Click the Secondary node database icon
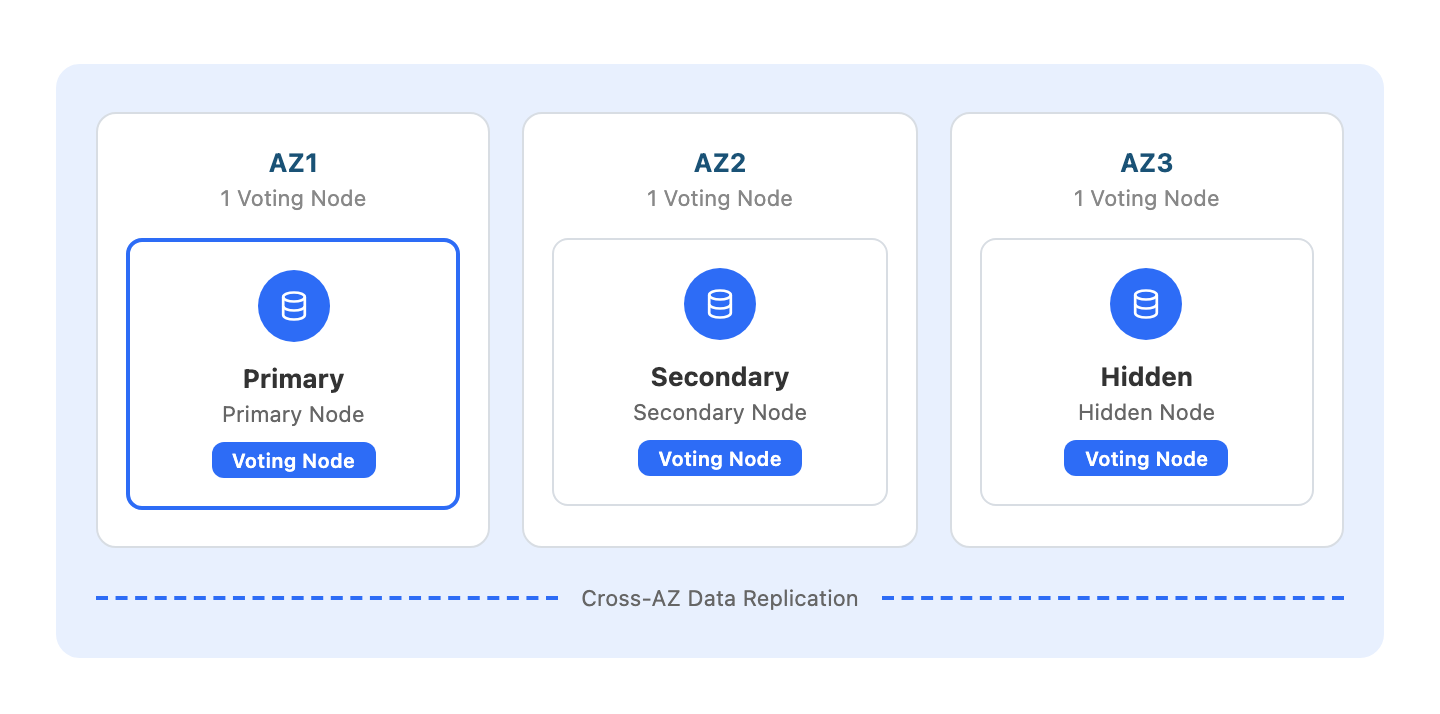This screenshot has height=714, width=1440. coord(720,304)
